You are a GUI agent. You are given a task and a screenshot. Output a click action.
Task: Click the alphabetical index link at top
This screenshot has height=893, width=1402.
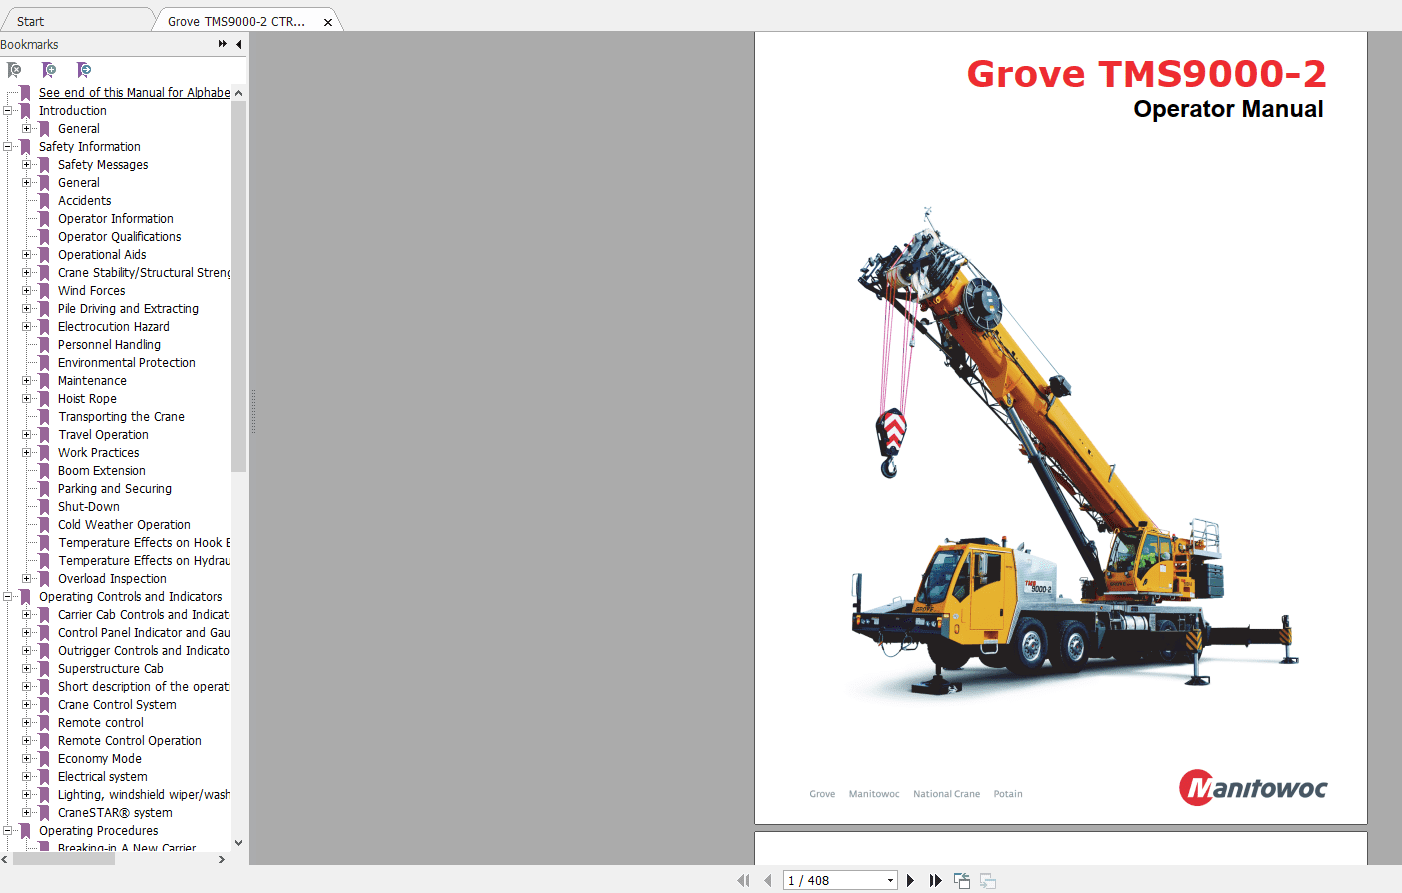(x=135, y=92)
